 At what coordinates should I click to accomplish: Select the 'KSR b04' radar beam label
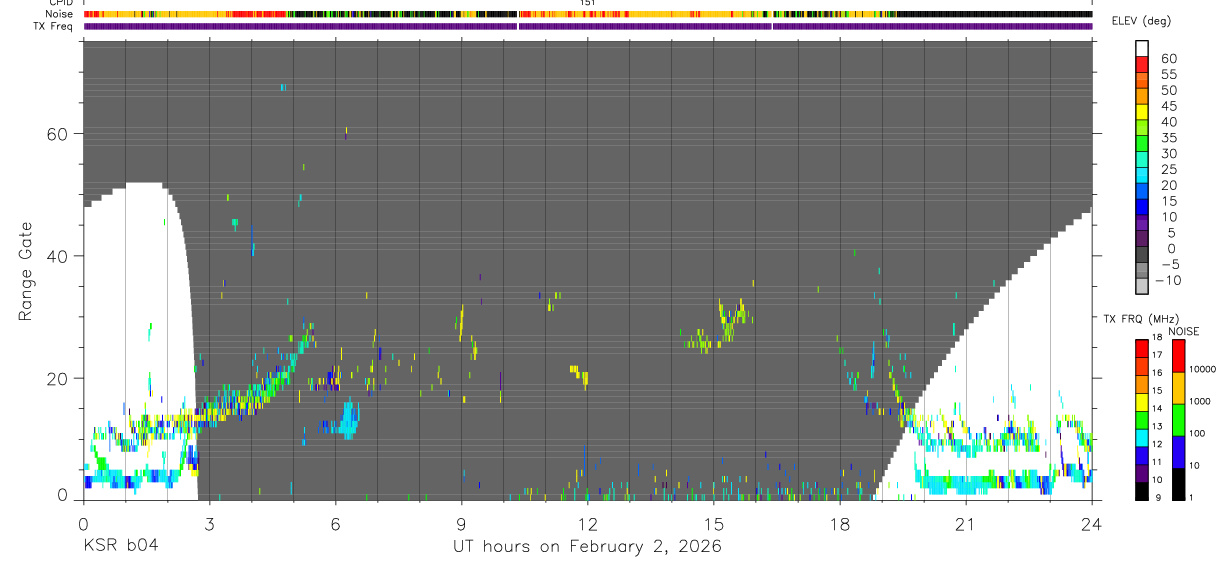pos(120,546)
